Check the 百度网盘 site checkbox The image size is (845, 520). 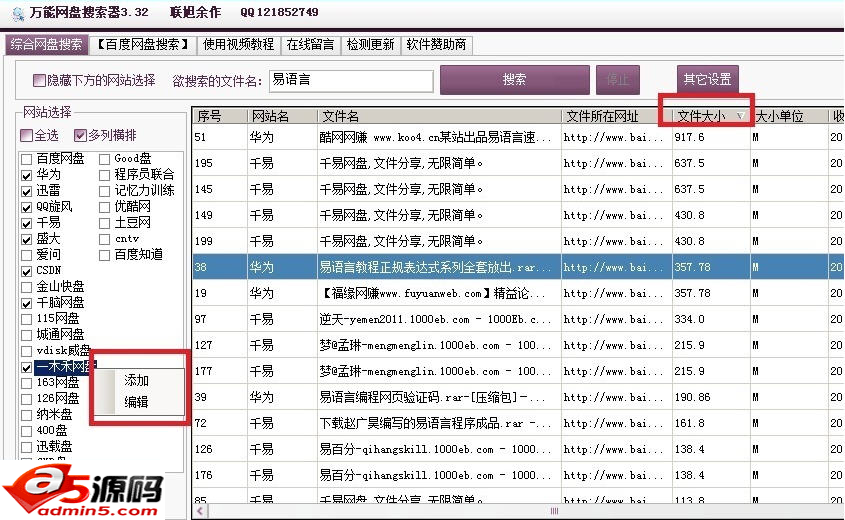(x=26, y=159)
